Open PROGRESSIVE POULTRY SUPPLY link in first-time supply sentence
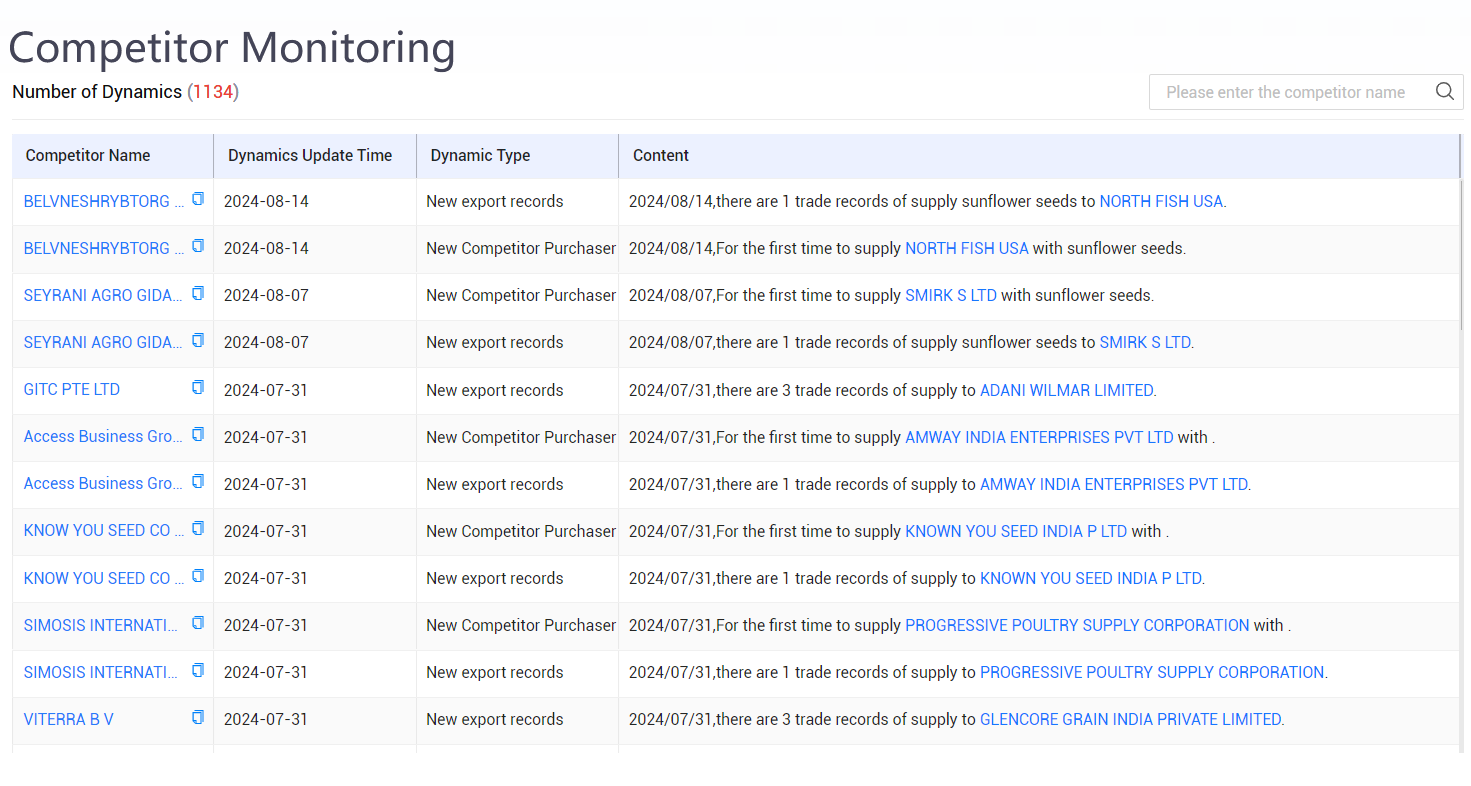The width and height of the screenshot is (1471, 786). (1077, 625)
